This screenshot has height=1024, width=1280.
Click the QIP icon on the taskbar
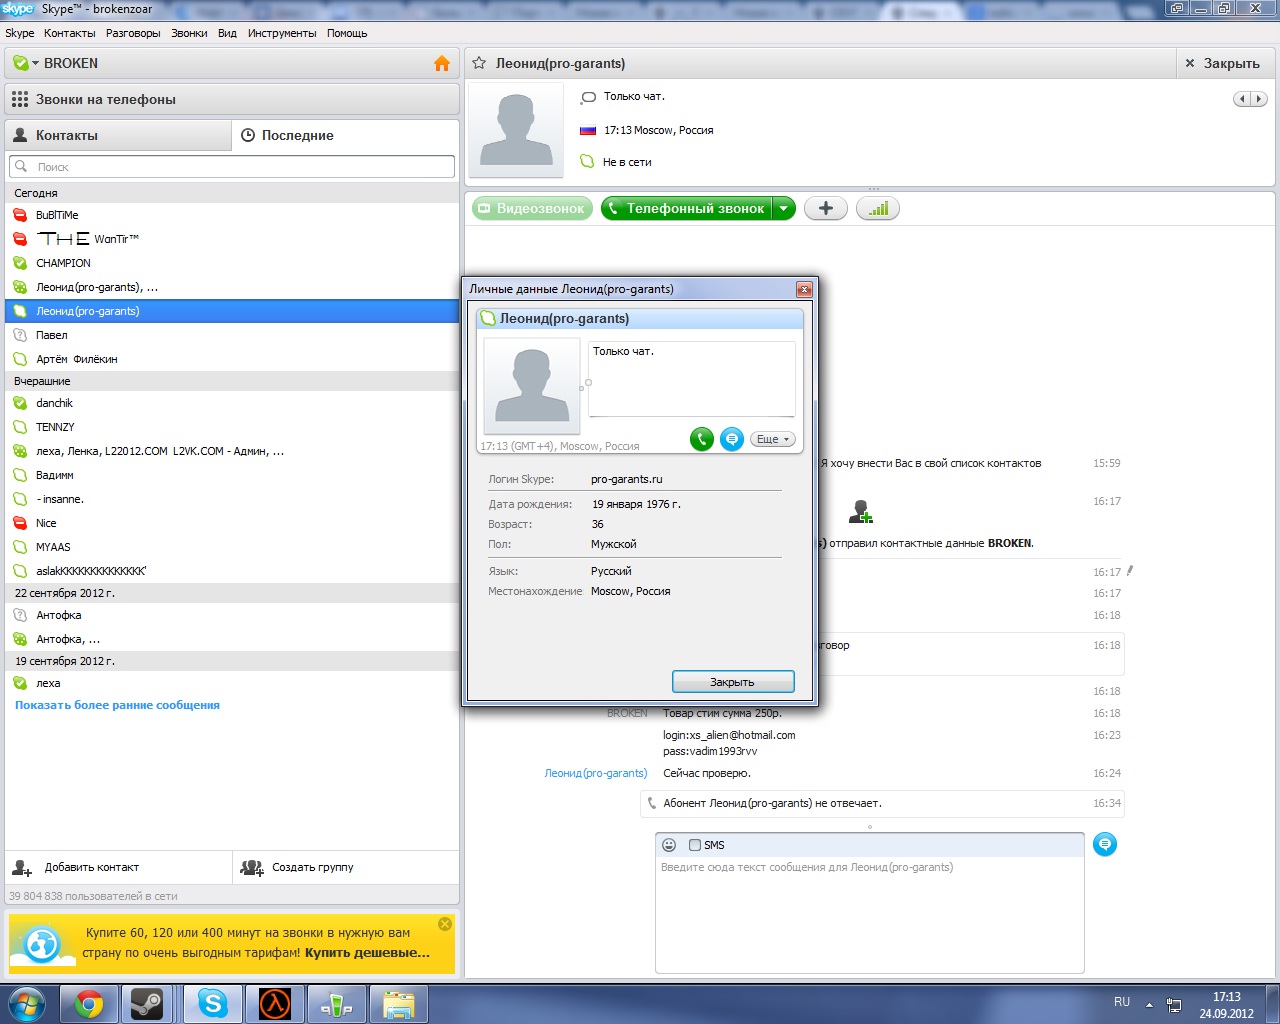coord(337,1004)
